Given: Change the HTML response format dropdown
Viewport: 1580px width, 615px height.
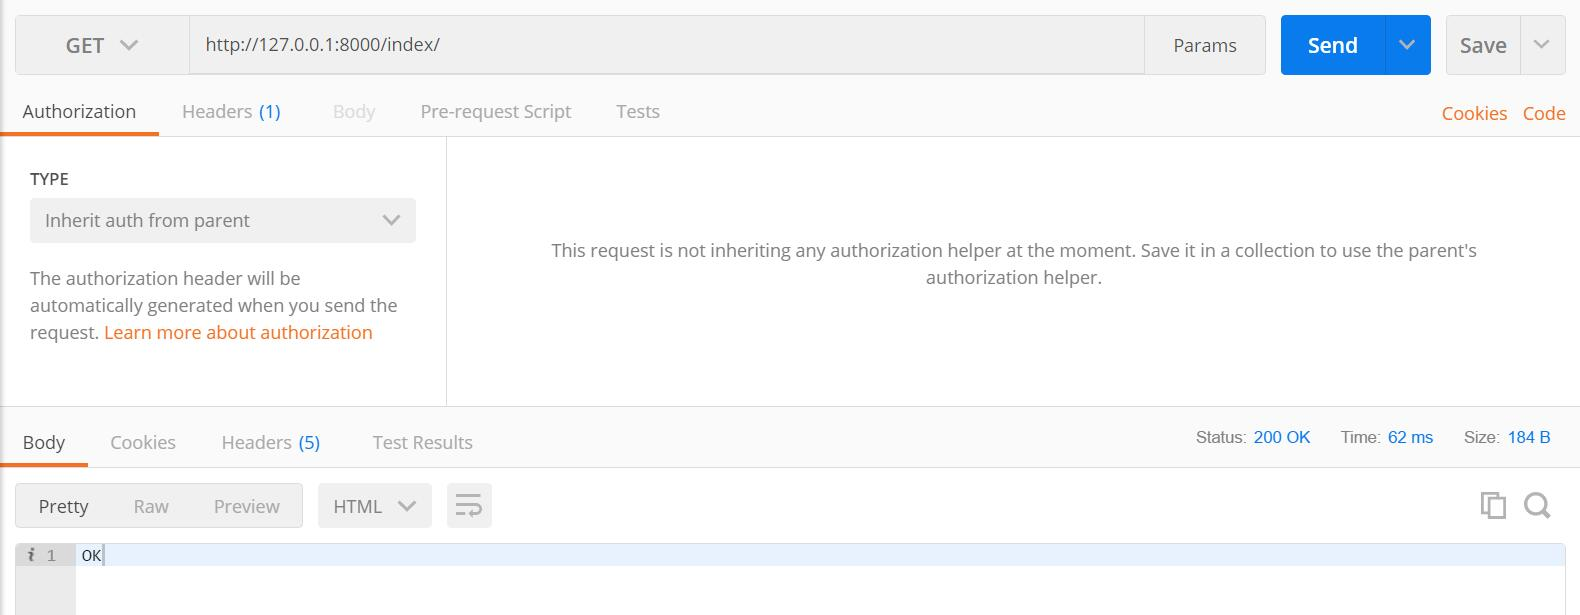Looking at the screenshot, I should tap(375, 506).
